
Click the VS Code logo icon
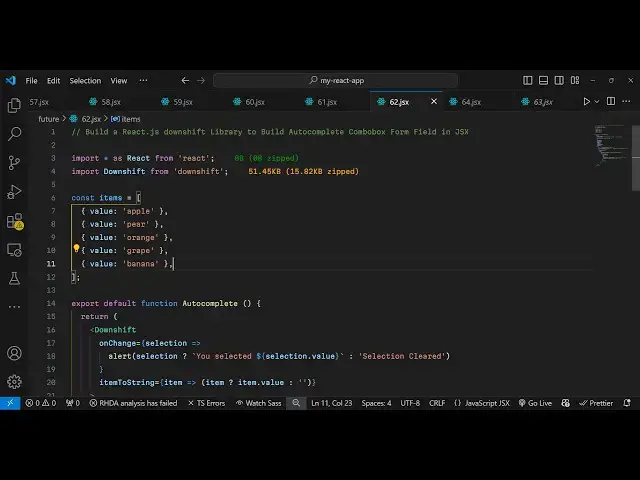click(11, 80)
